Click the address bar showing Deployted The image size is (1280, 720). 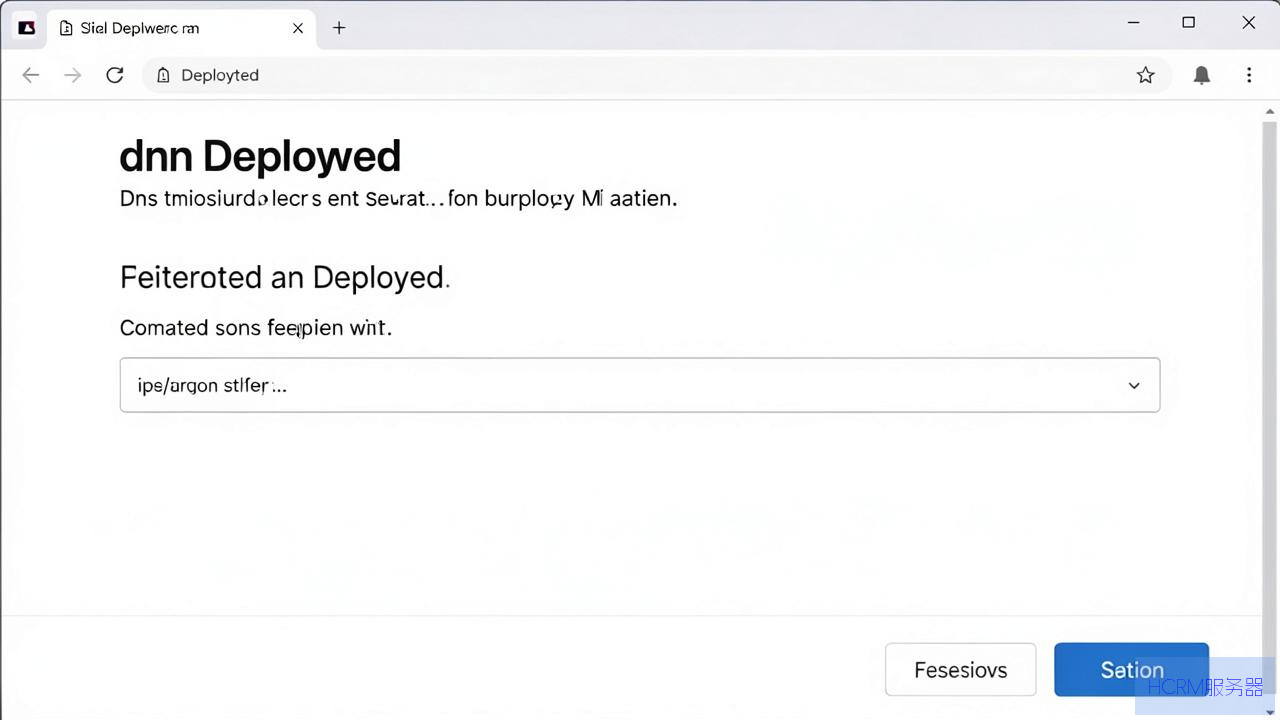(x=655, y=75)
